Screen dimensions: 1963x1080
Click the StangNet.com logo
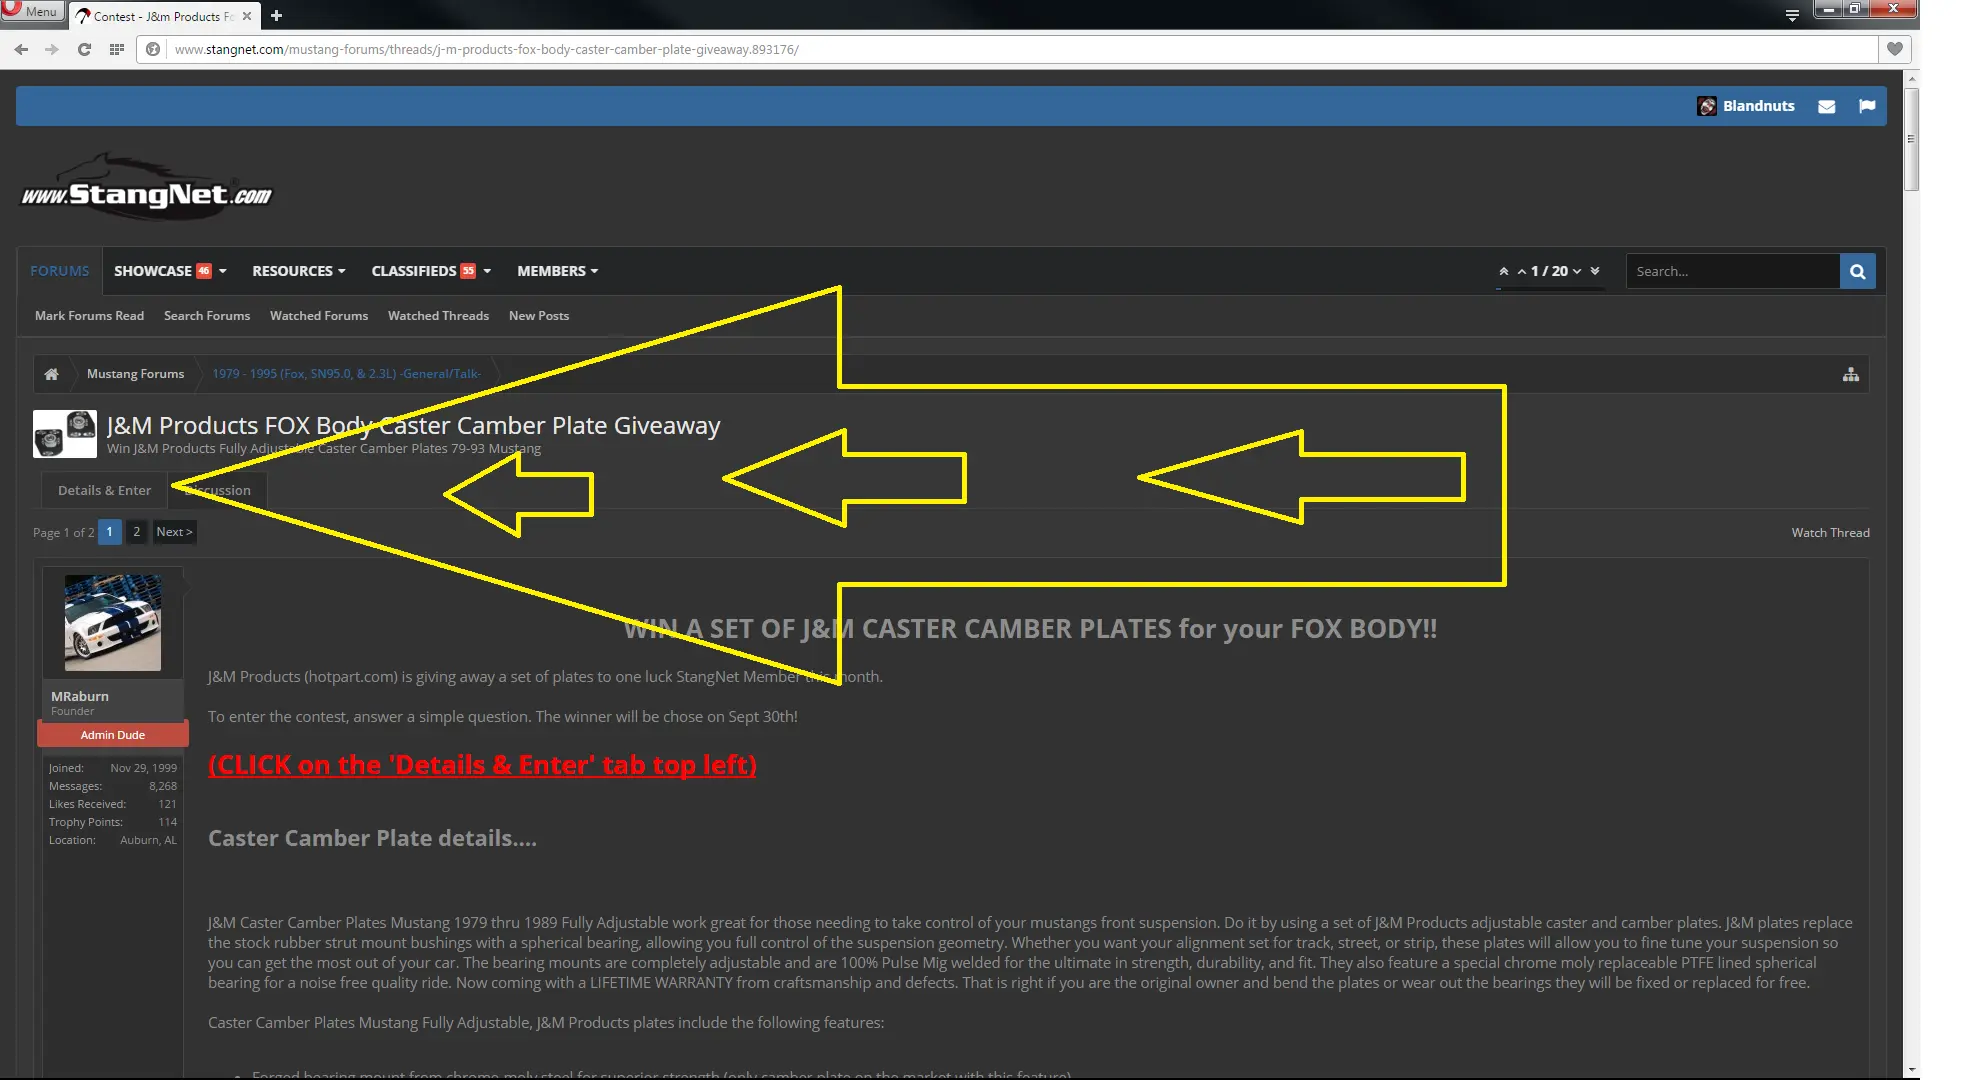click(147, 187)
